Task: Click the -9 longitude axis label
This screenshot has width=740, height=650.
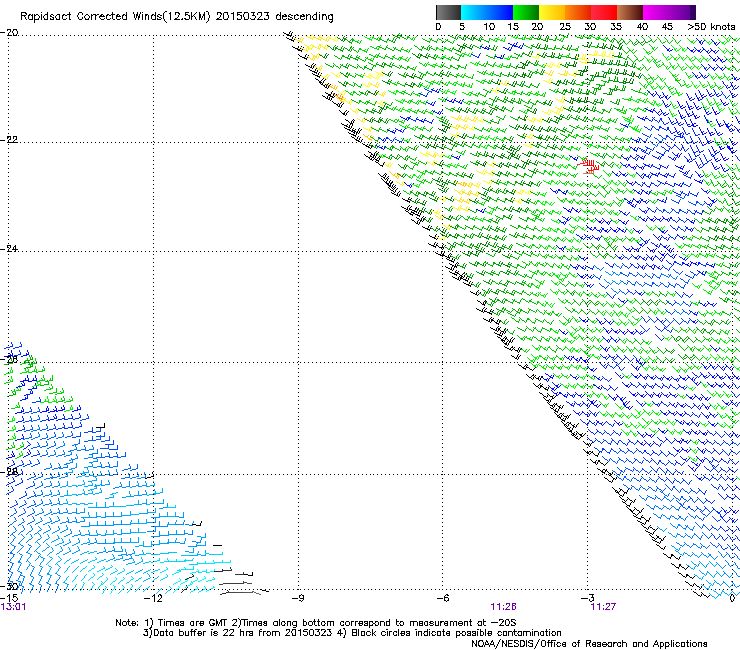Action: coord(298,598)
